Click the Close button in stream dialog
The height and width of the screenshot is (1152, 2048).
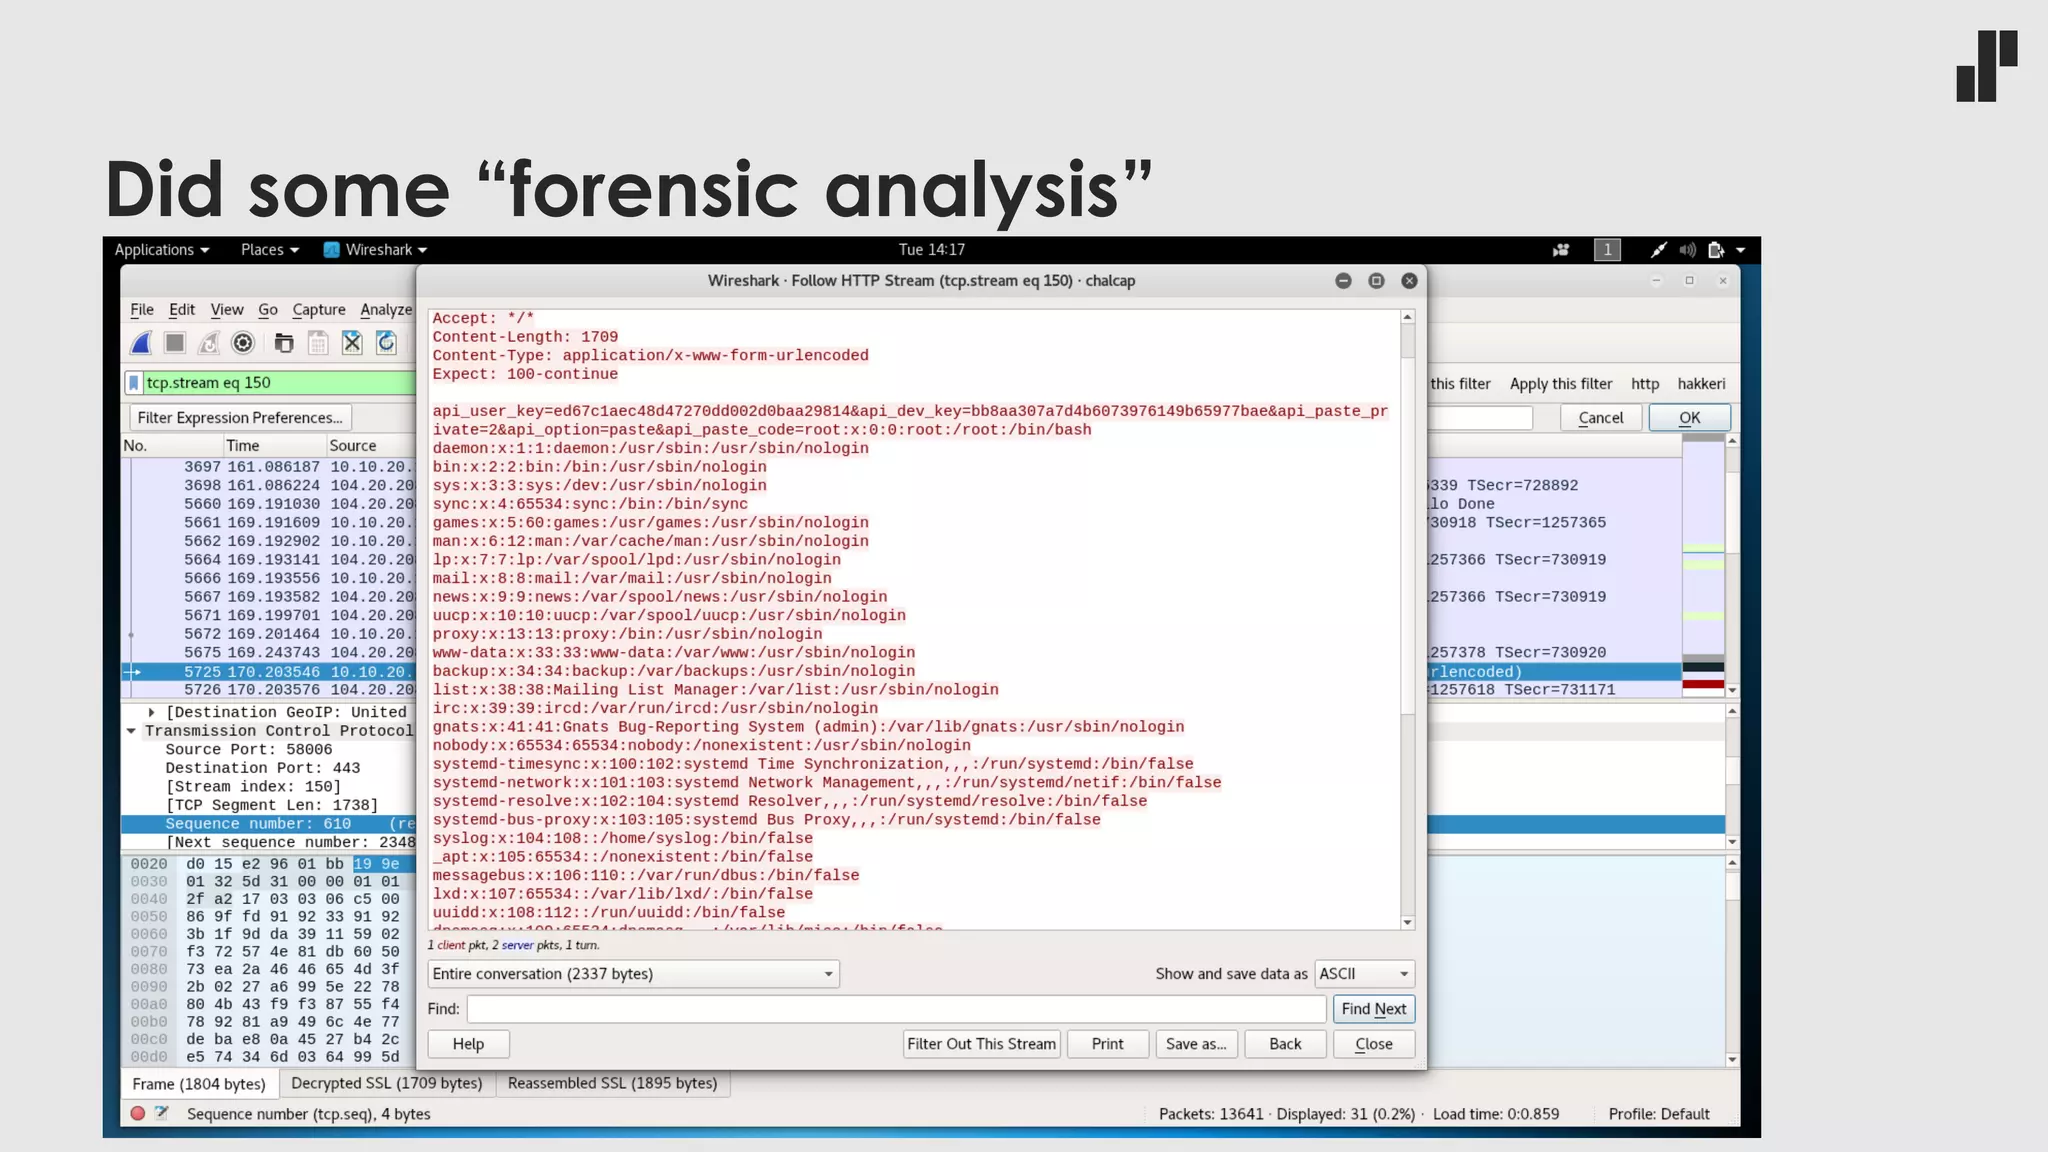point(1374,1044)
